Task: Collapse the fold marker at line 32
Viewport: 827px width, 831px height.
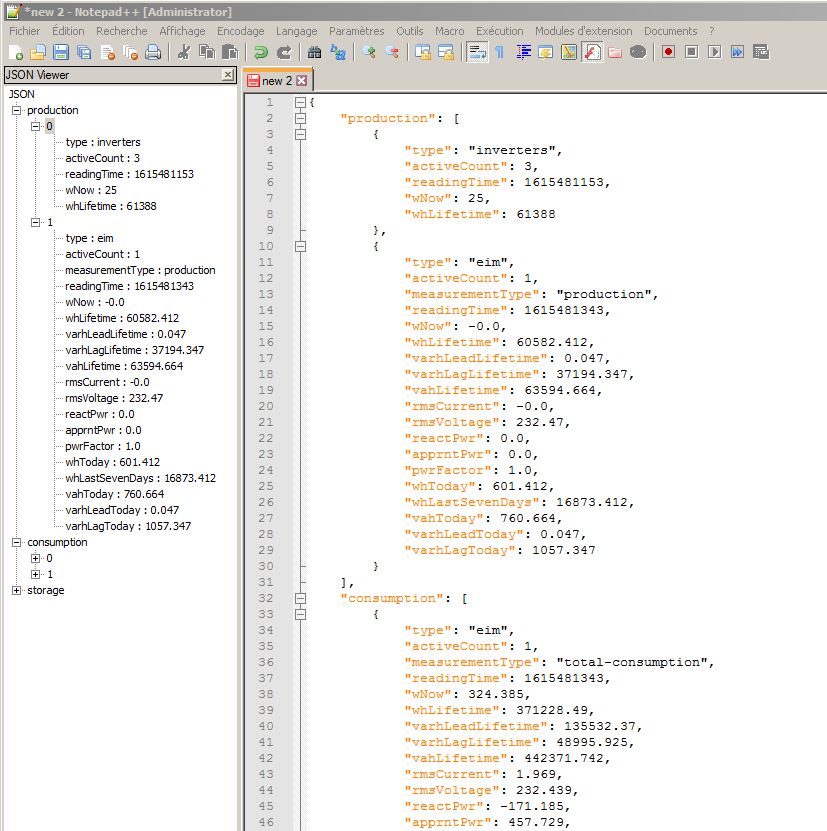Action: (x=300, y=598)
